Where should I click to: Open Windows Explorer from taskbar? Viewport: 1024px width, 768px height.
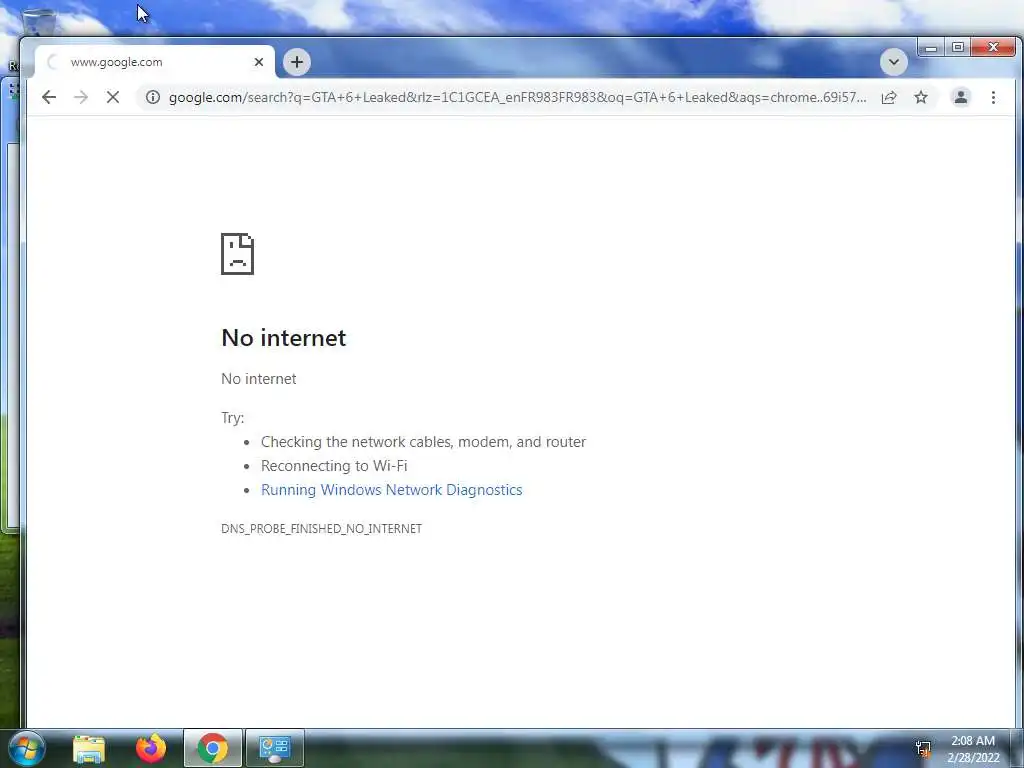(x=89, y=748)
